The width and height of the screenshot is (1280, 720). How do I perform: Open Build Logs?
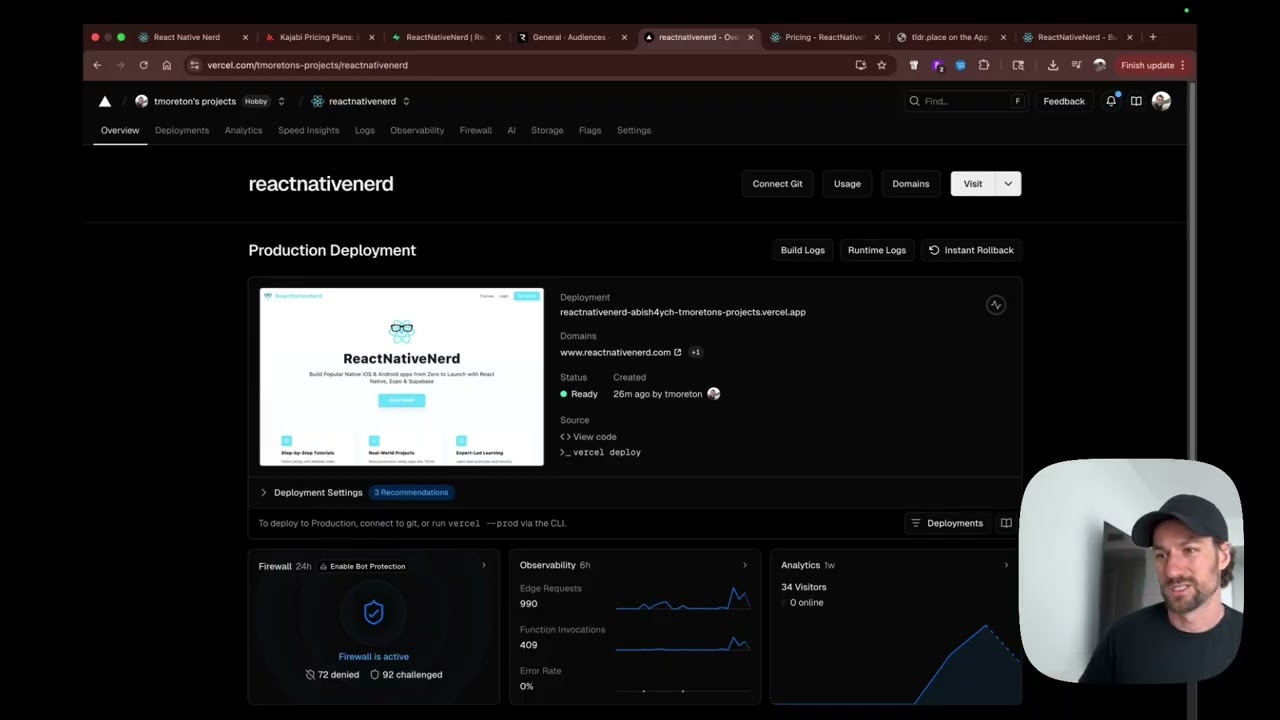(x=803, y=250)
